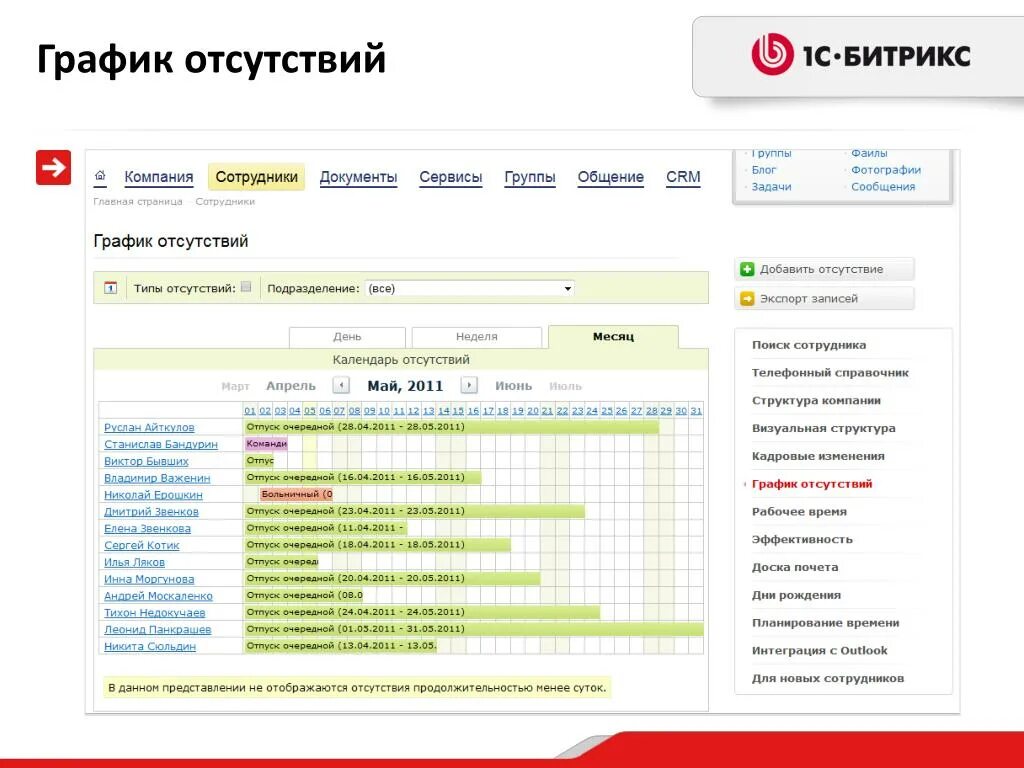Click the Сообщения link
Viewport: 1024px width, 768px height.
[x=883, y=187]
